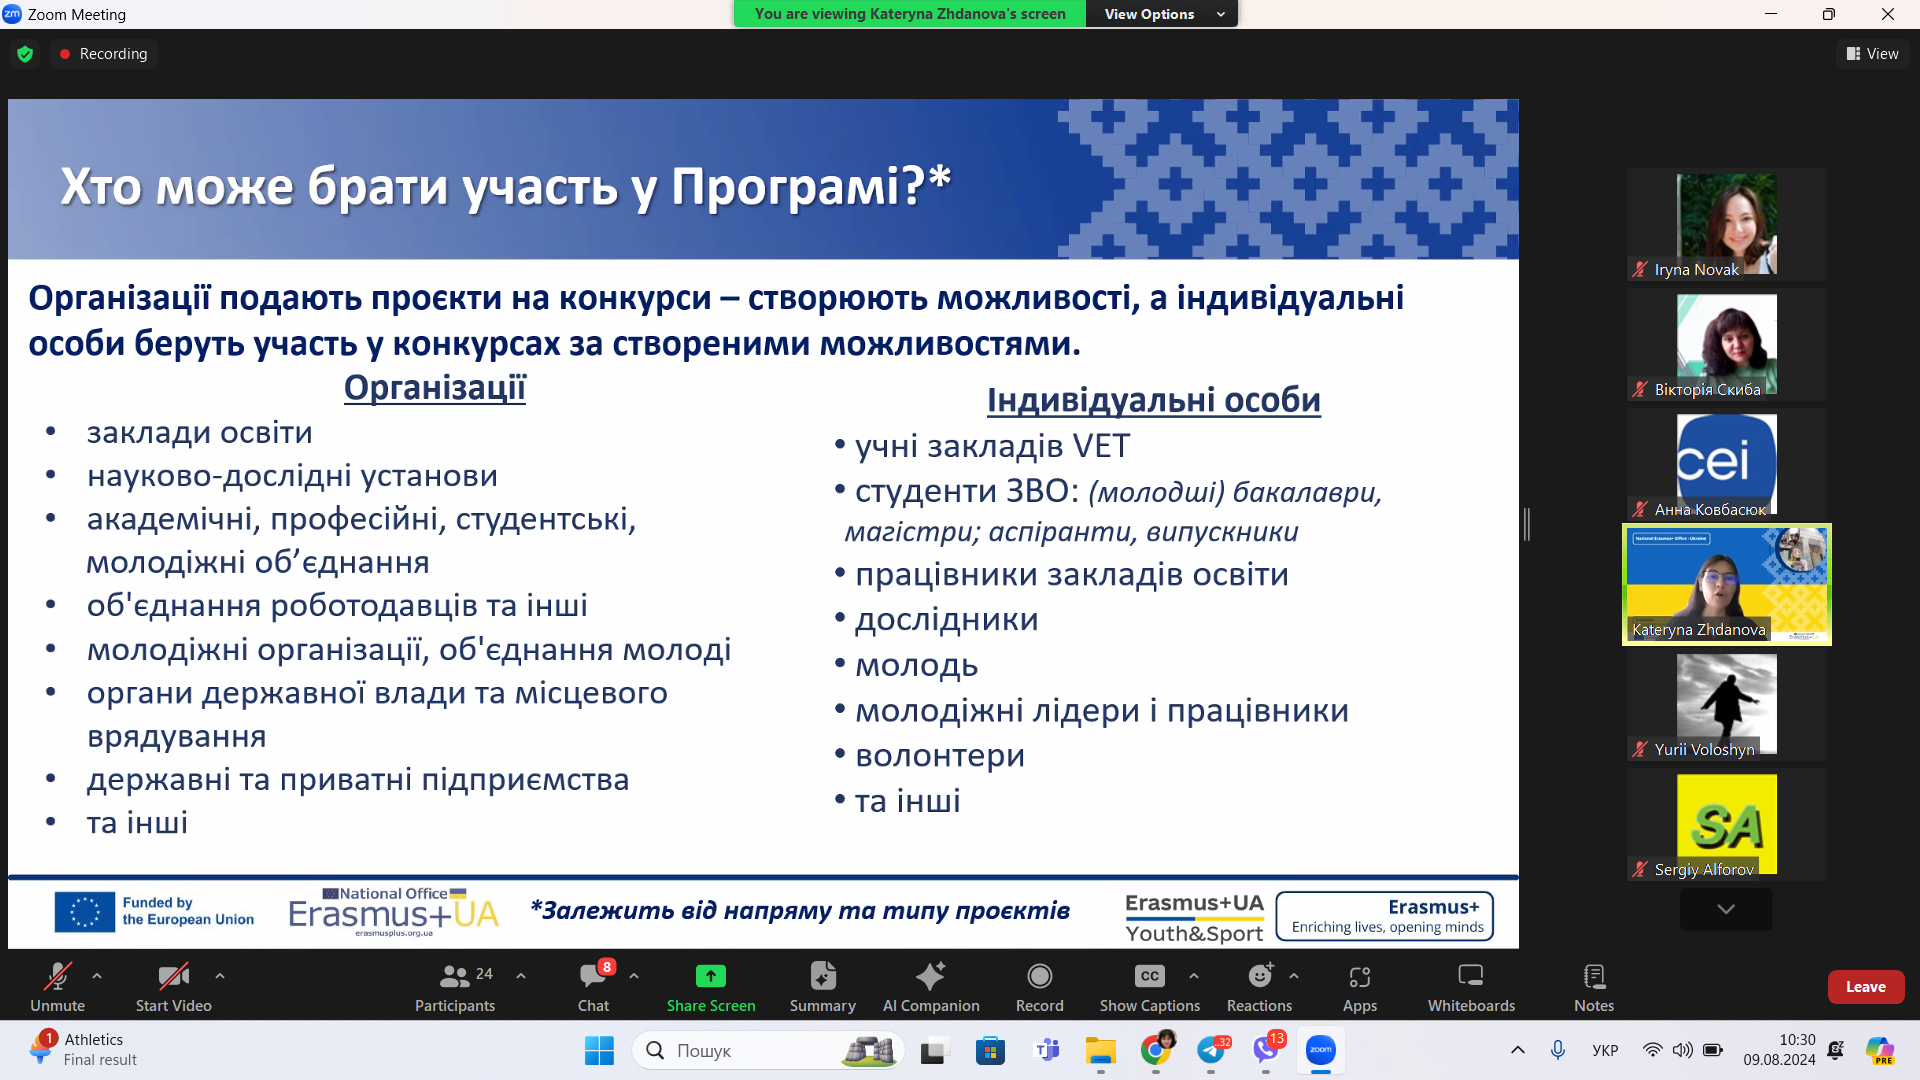Select Kateryna Zhdanova's video thumbnail
Image resolution: width=1920 pixels, height=1080 pixels.
coord(1725,585)
